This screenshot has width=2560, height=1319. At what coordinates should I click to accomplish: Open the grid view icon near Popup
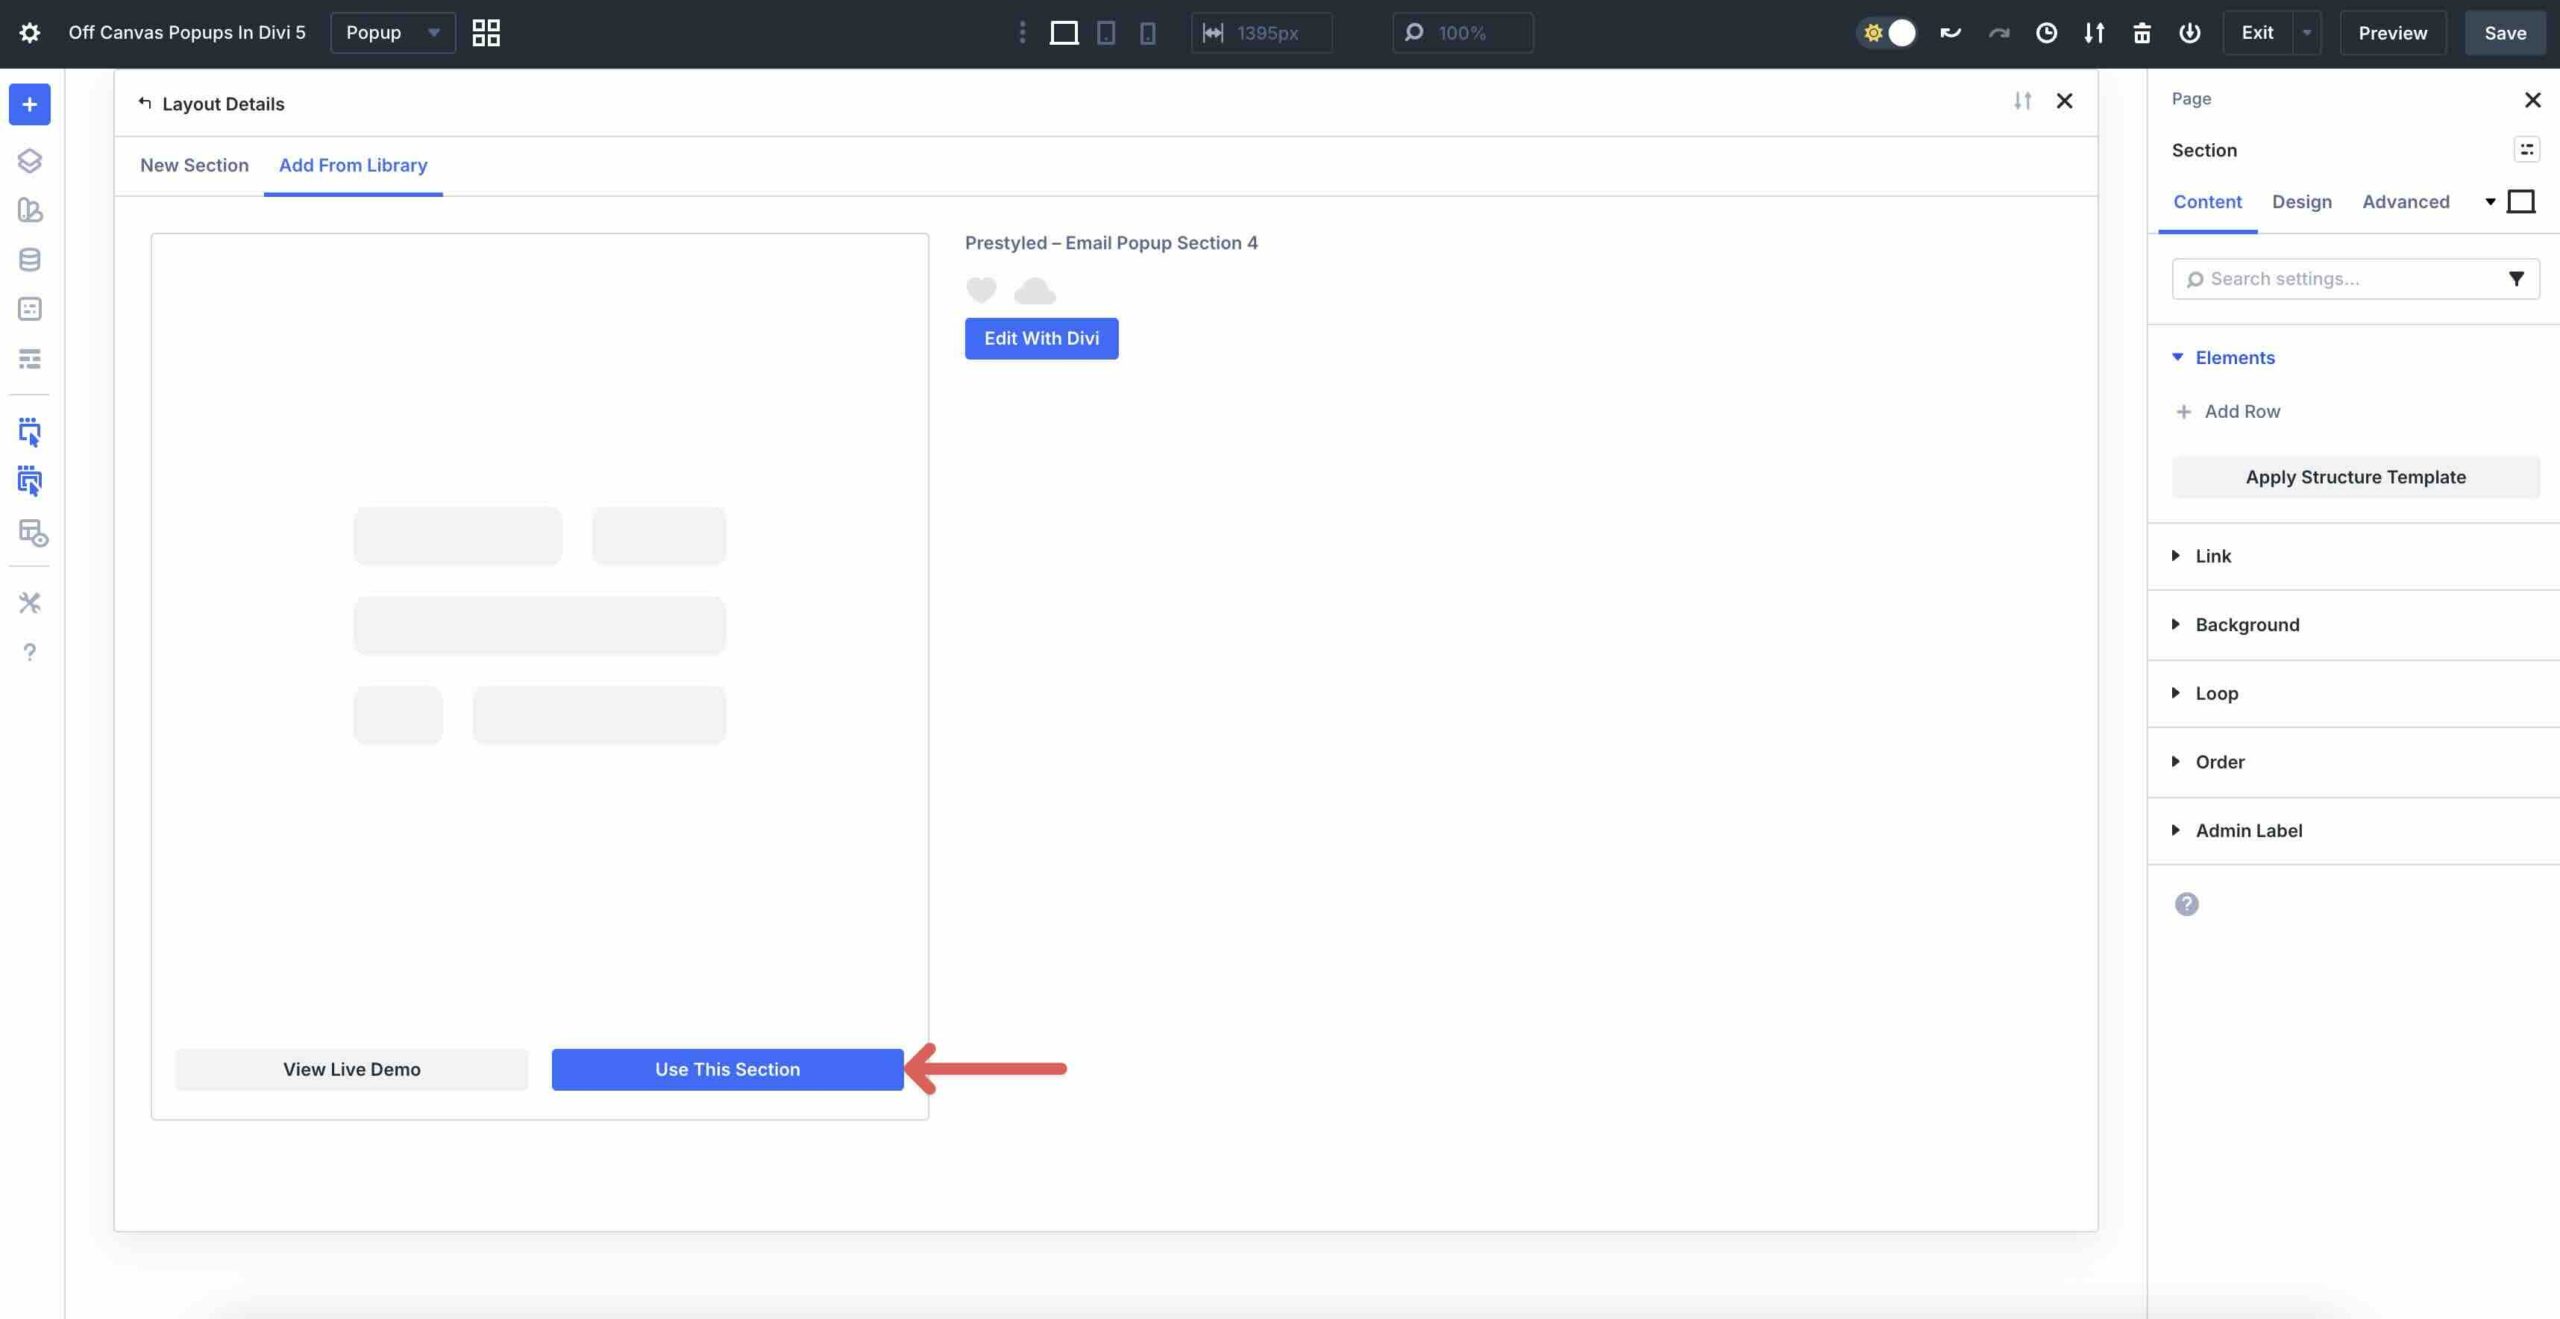[486, 33]
